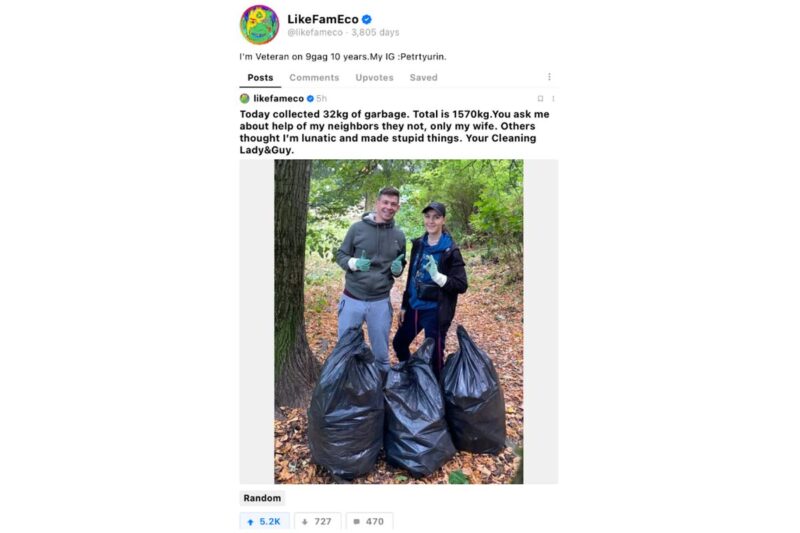Viewport: 800px width, 533px height.
Task: Open the 470 comments button
Action: tap(369, 521)
